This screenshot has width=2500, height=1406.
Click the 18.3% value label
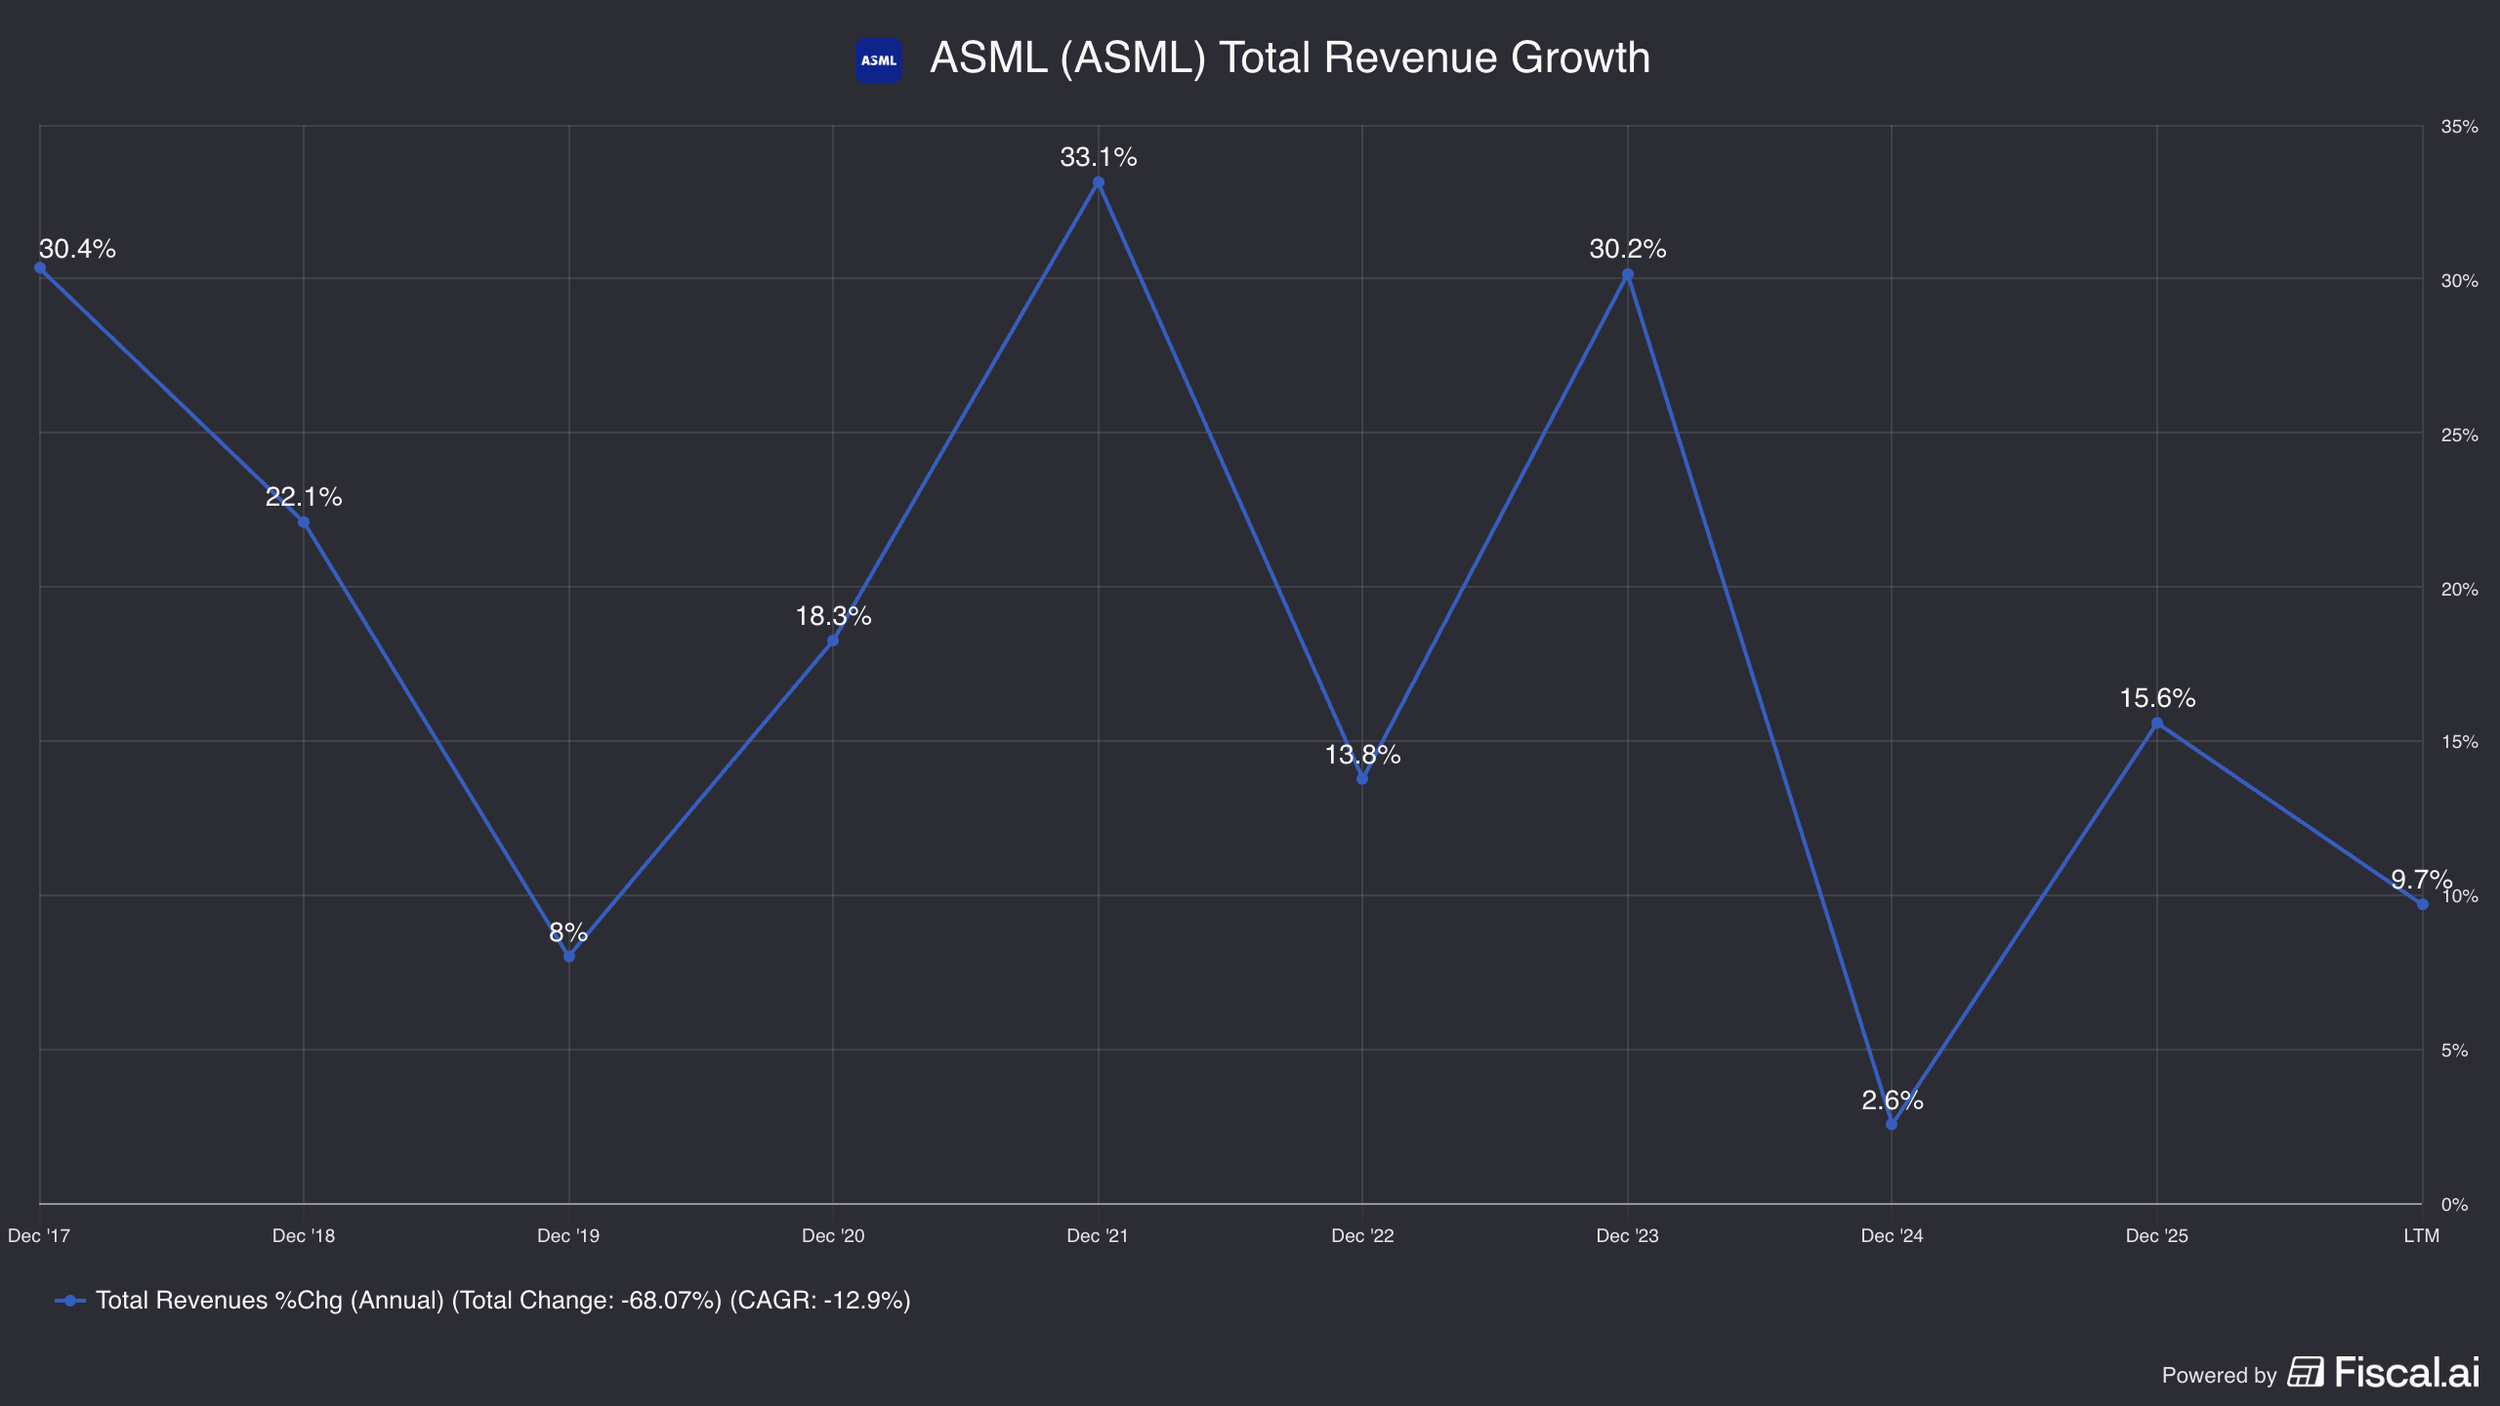(x=833, y=616)
